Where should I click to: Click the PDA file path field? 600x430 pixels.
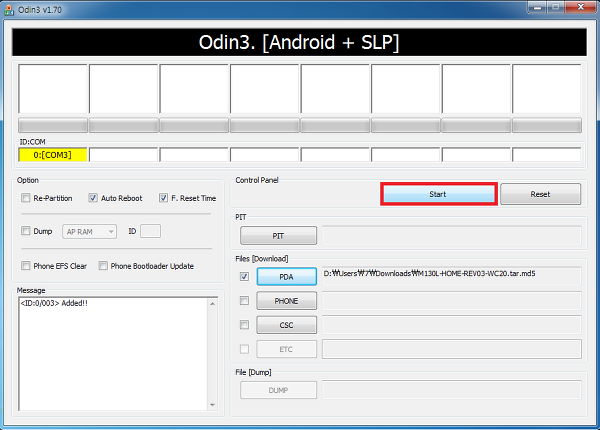click(452, 276)
